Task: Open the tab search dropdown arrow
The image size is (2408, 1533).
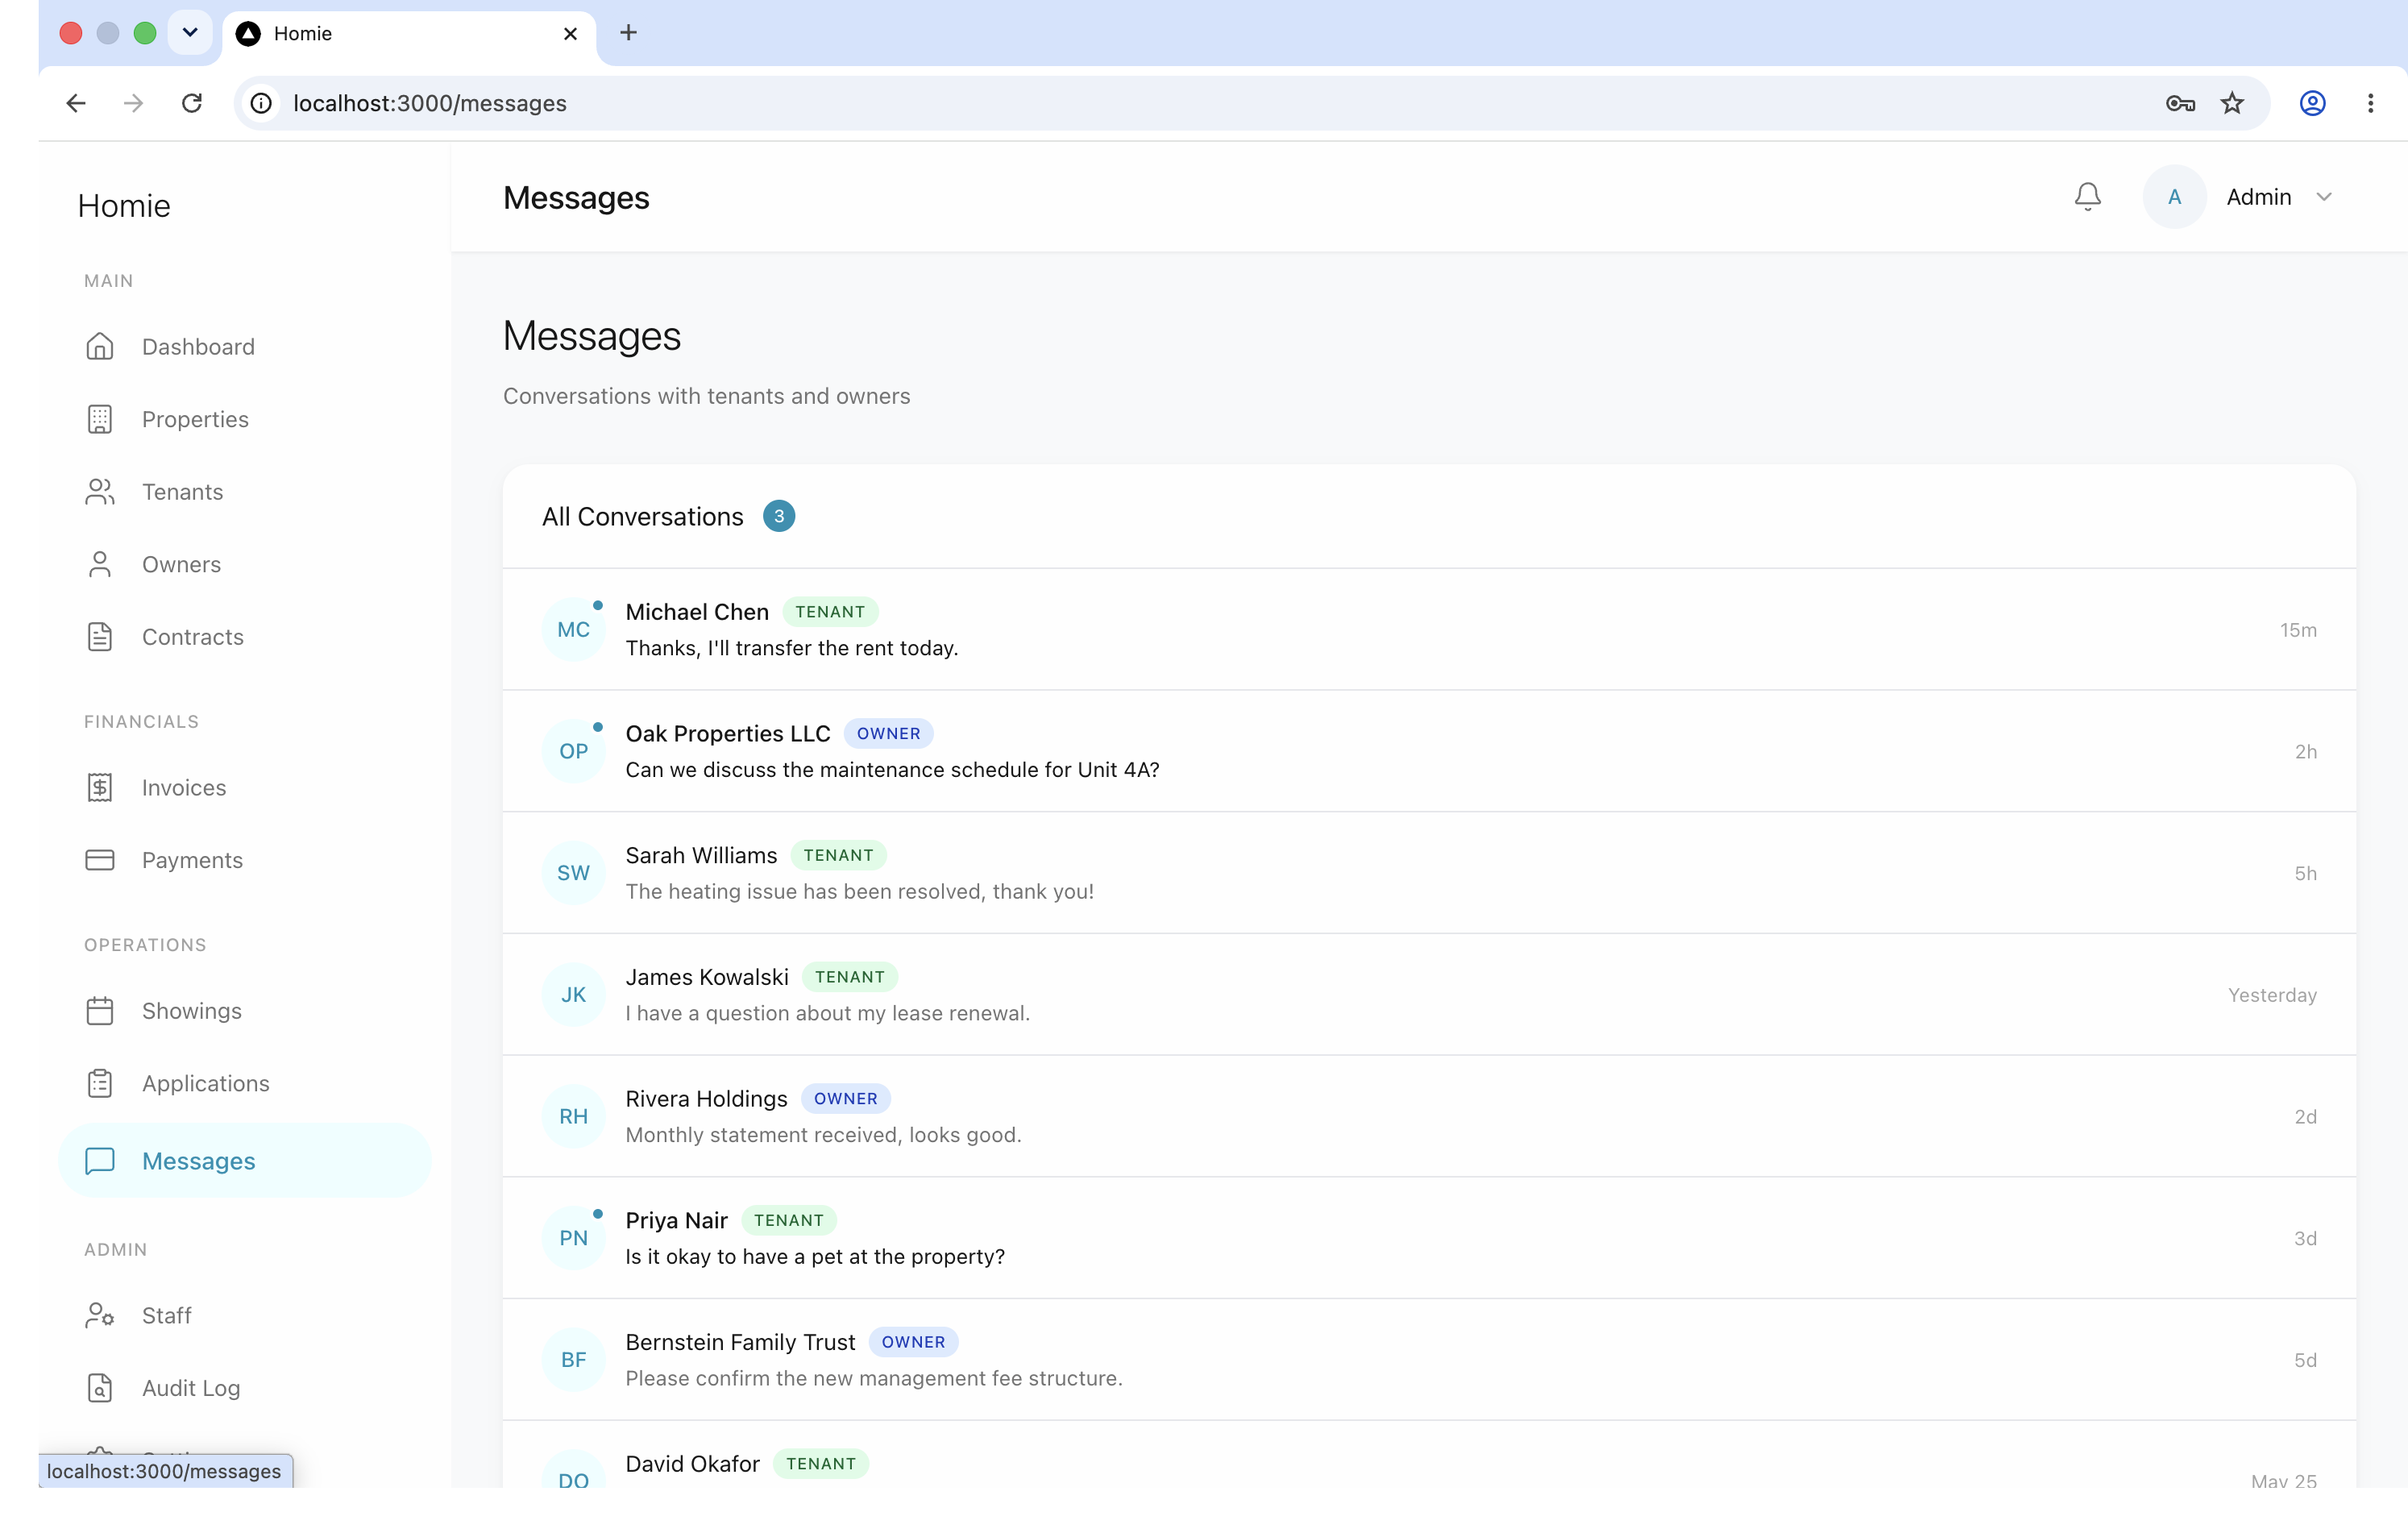Action: tap(190, 33)
